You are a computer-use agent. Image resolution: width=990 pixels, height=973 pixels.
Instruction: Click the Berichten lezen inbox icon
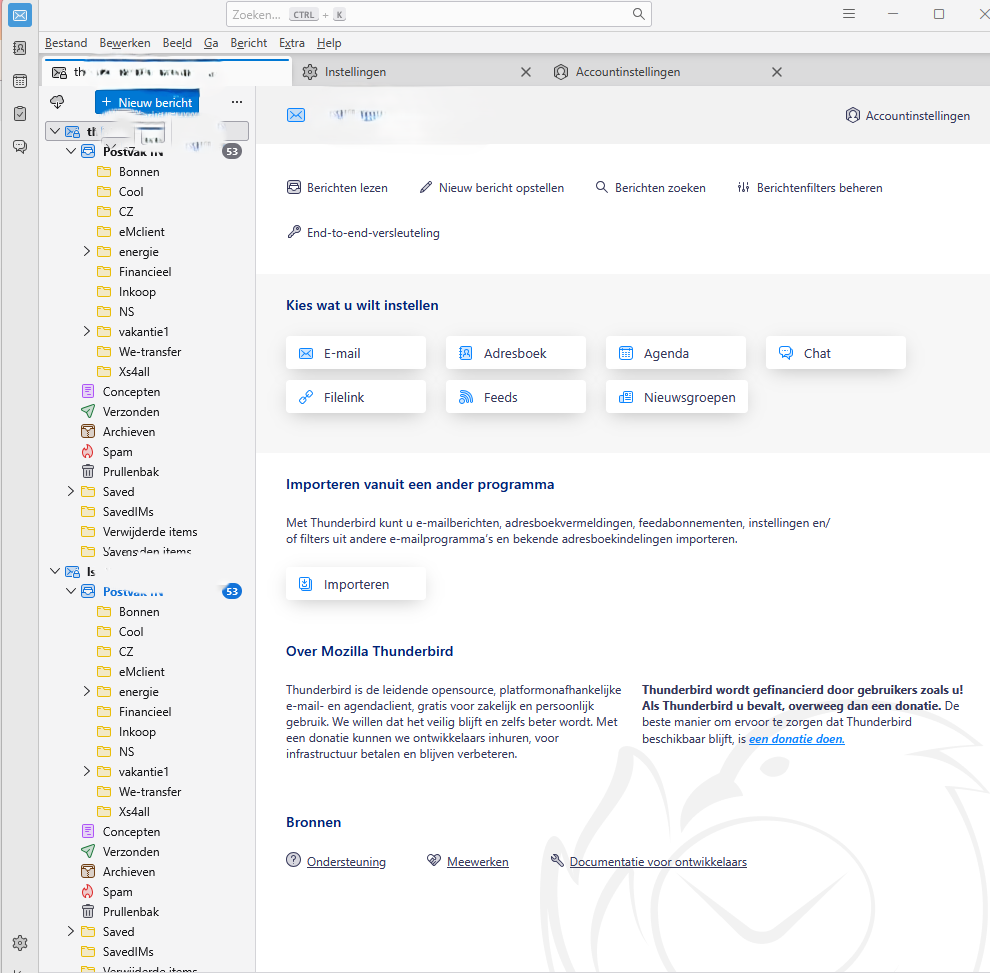[294, 188]
